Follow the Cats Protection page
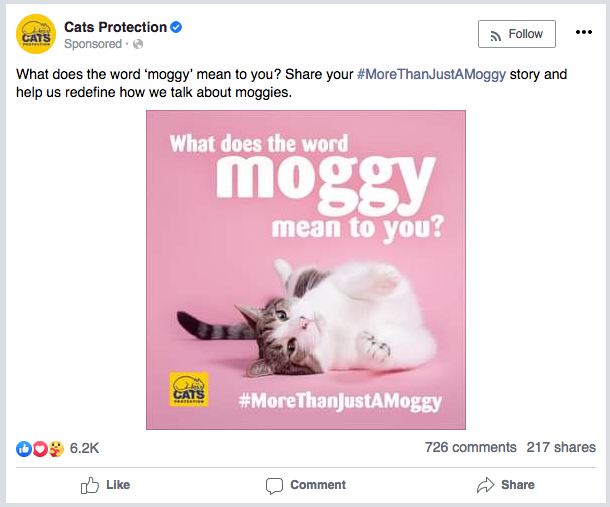Screen dimensions: 610x507 pos(517,34)
